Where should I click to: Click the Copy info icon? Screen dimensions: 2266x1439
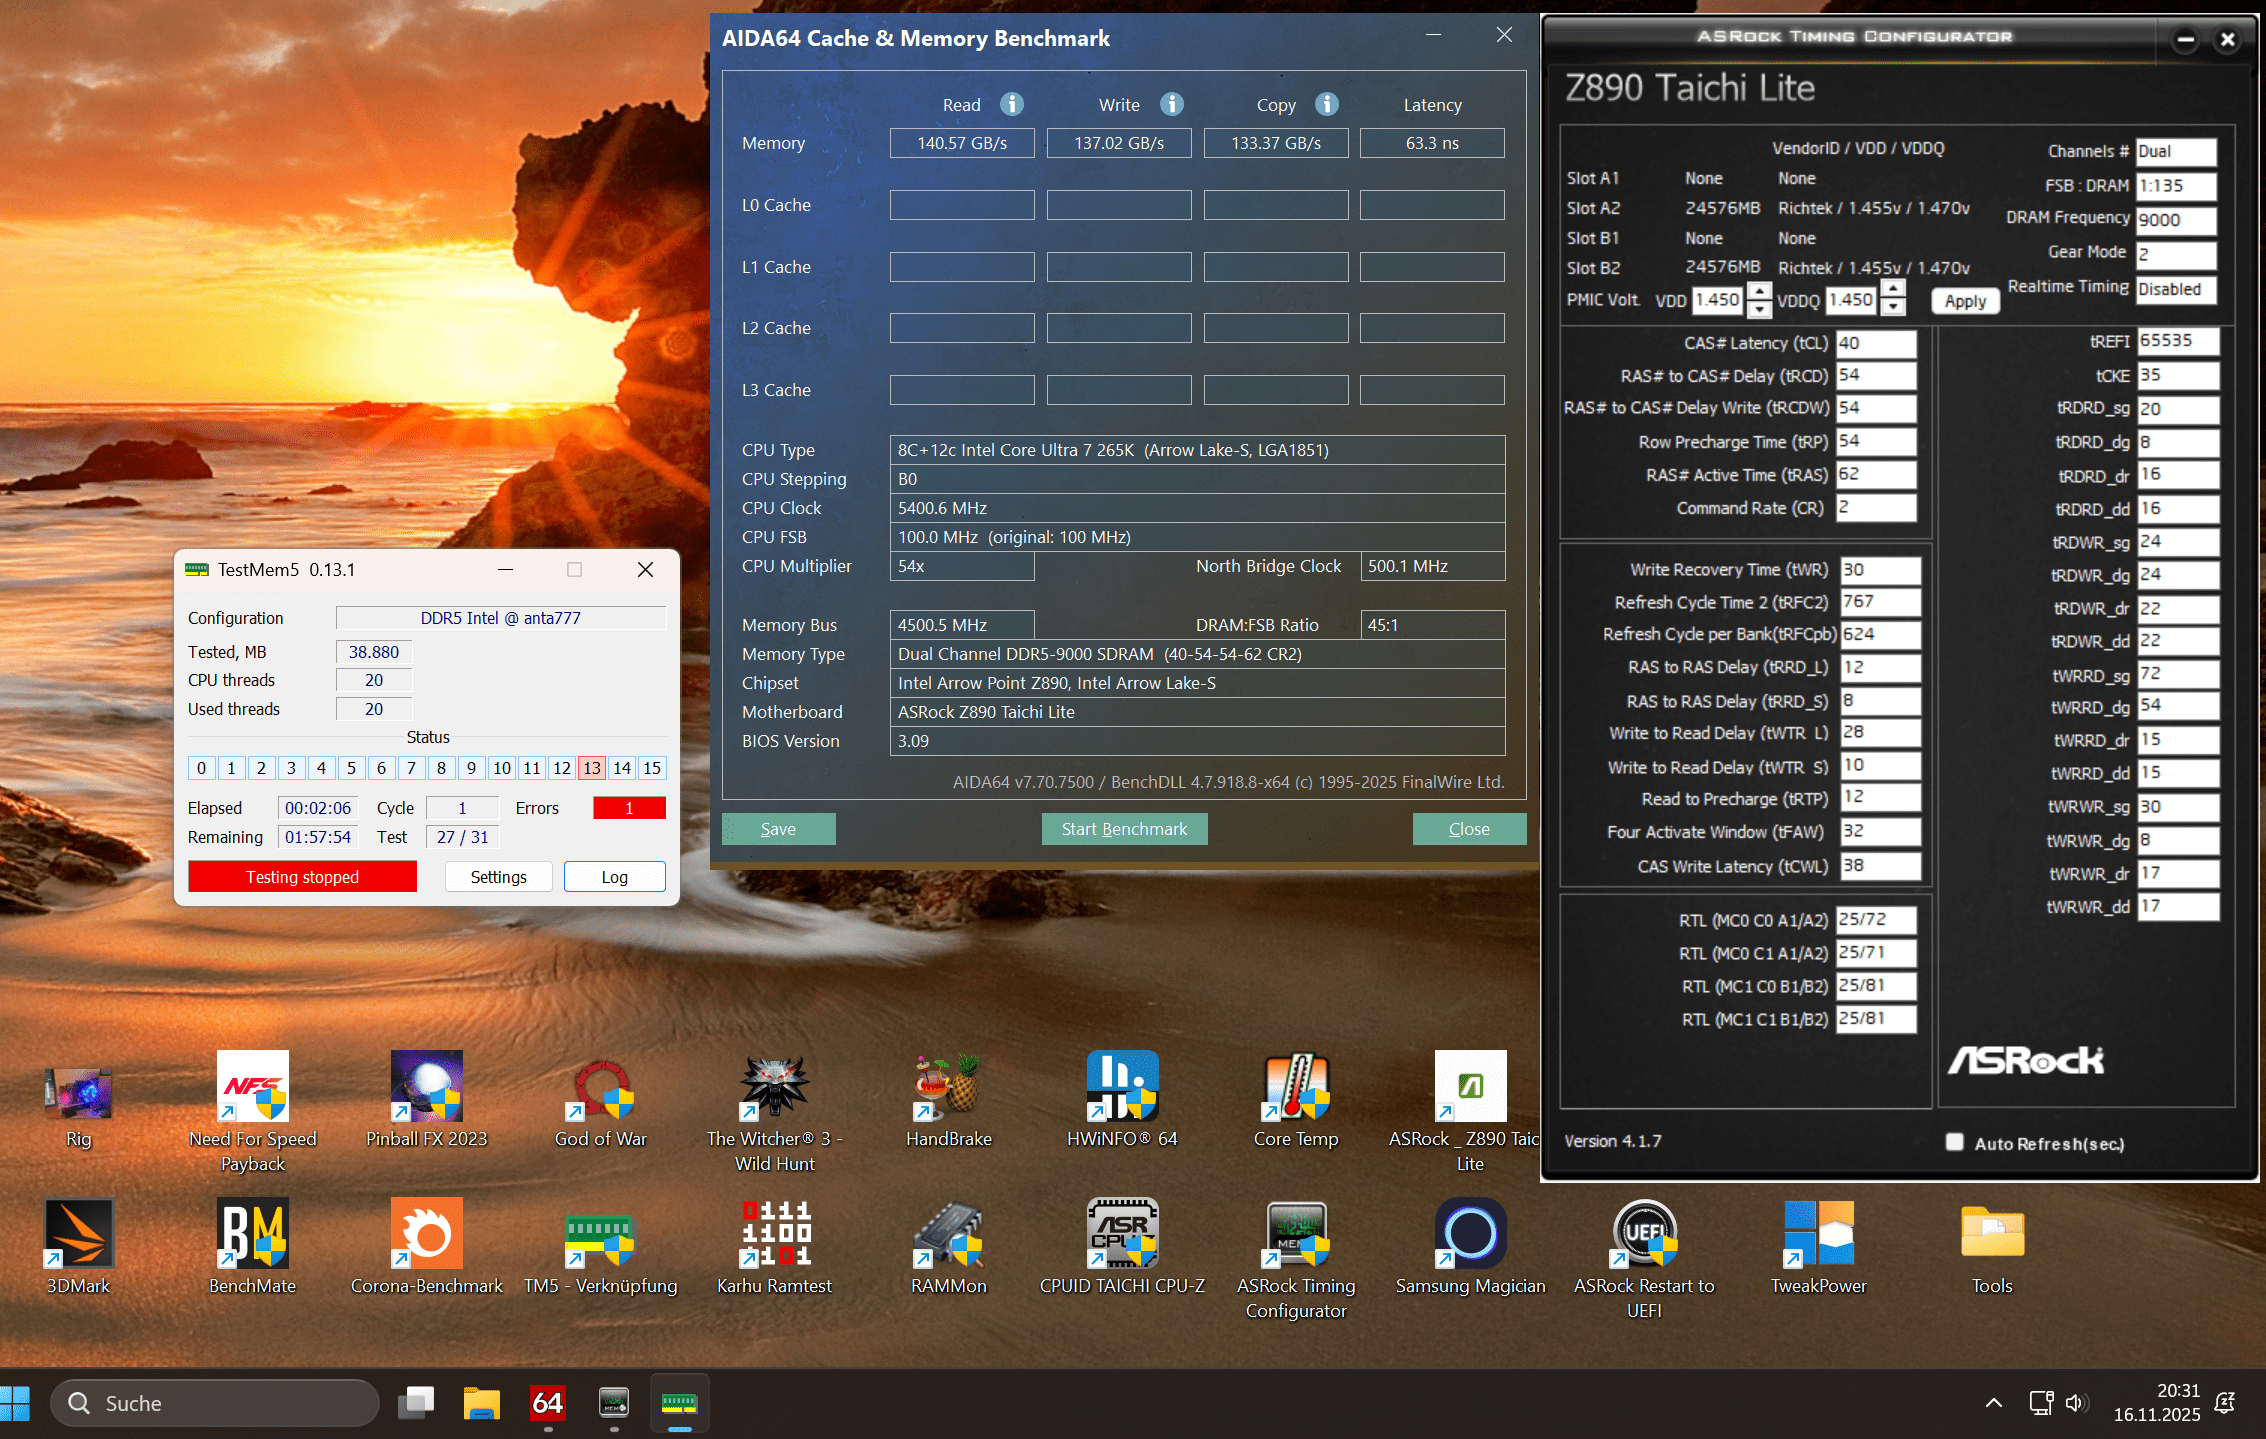tap(1327, 104)
